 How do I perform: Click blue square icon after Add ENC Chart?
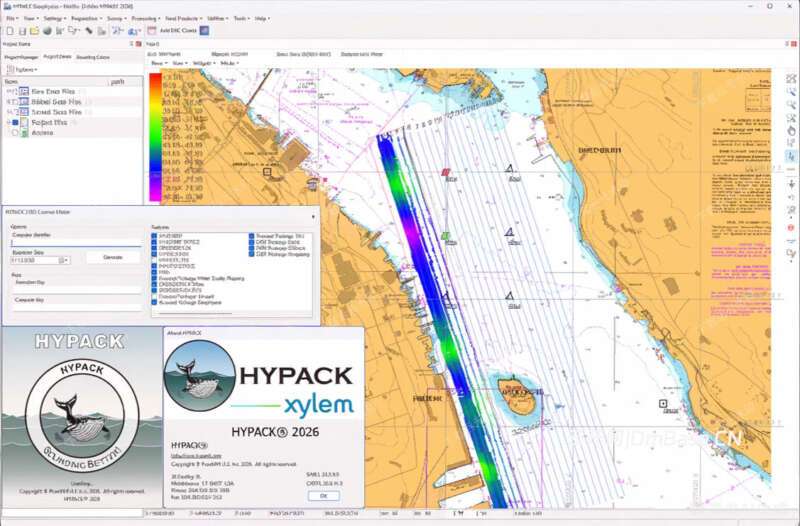204,31
